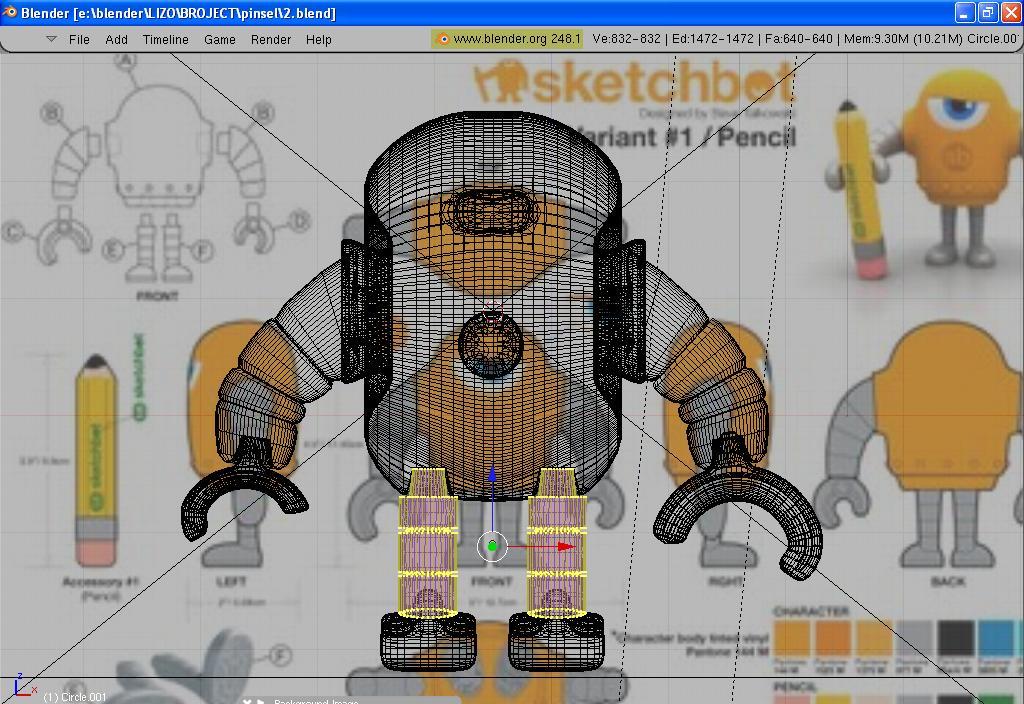Click the Blender logo in title bar

(10, 12)
